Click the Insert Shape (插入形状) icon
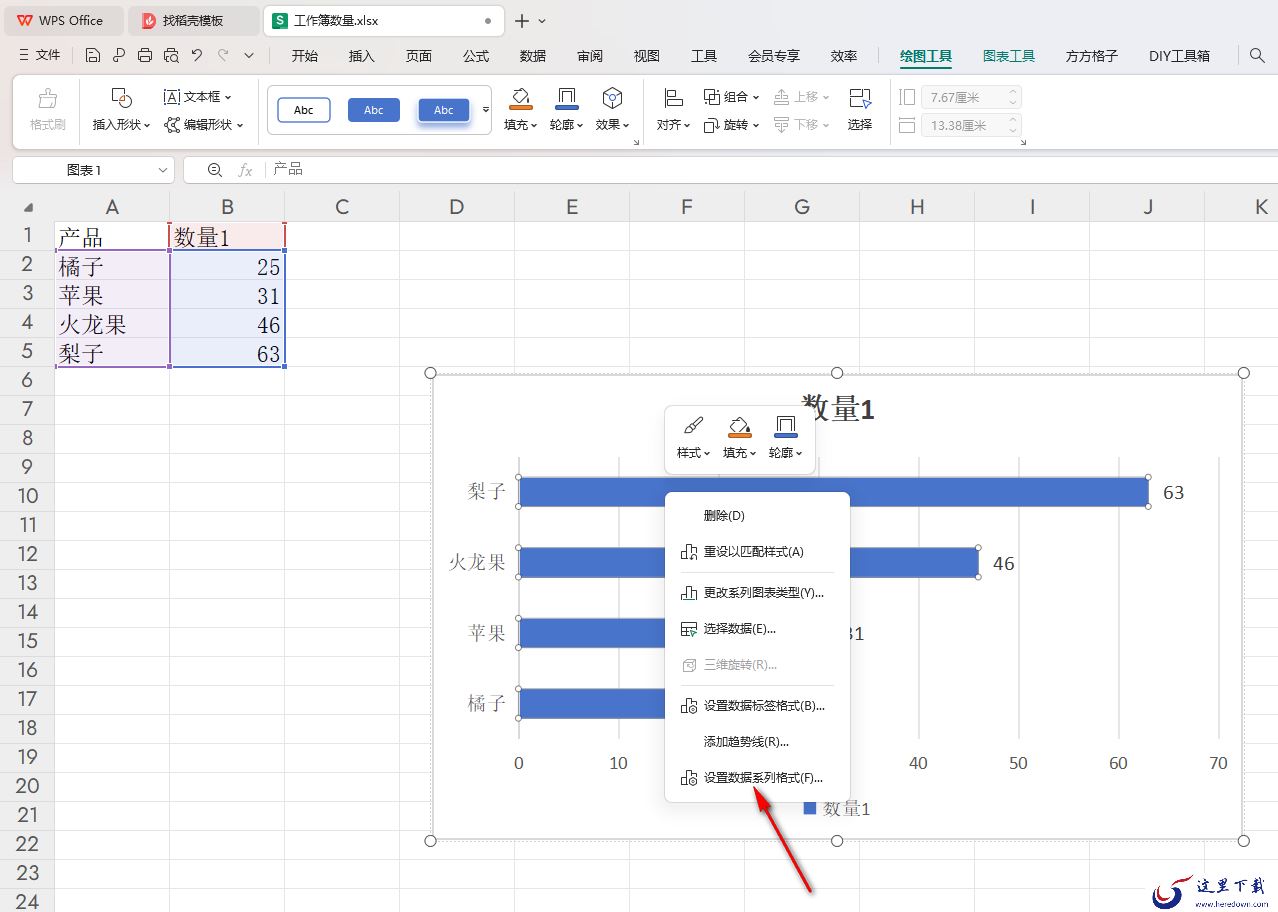1278x912 pixels. click(121, 98)
